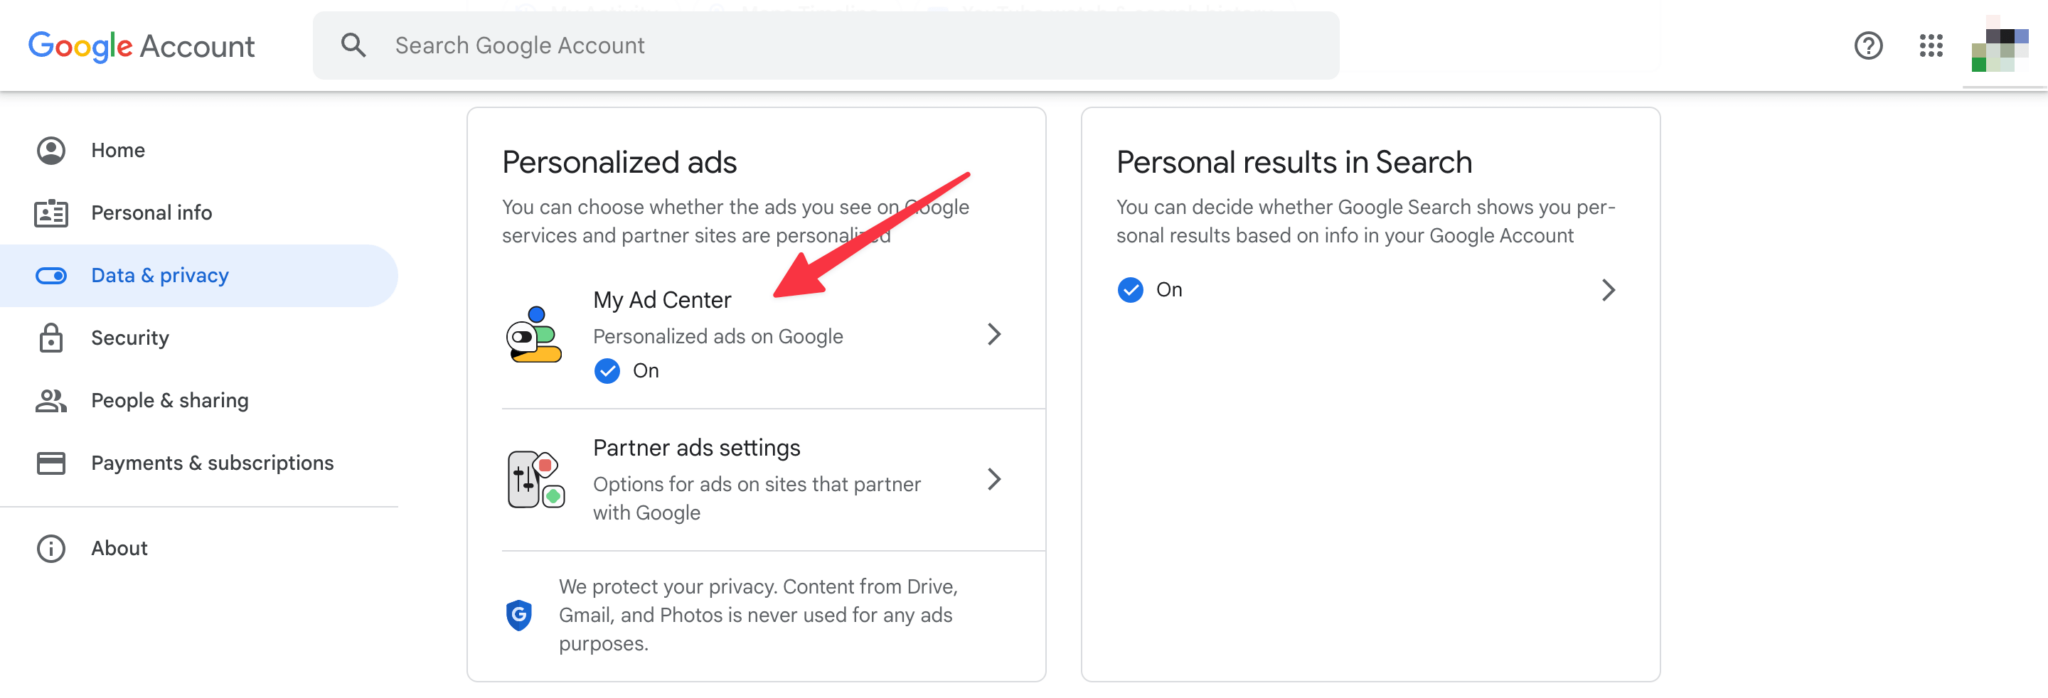Click the On checkmark for Personal results
The image size is (2048, 698).
click(x=1130, y=290)
